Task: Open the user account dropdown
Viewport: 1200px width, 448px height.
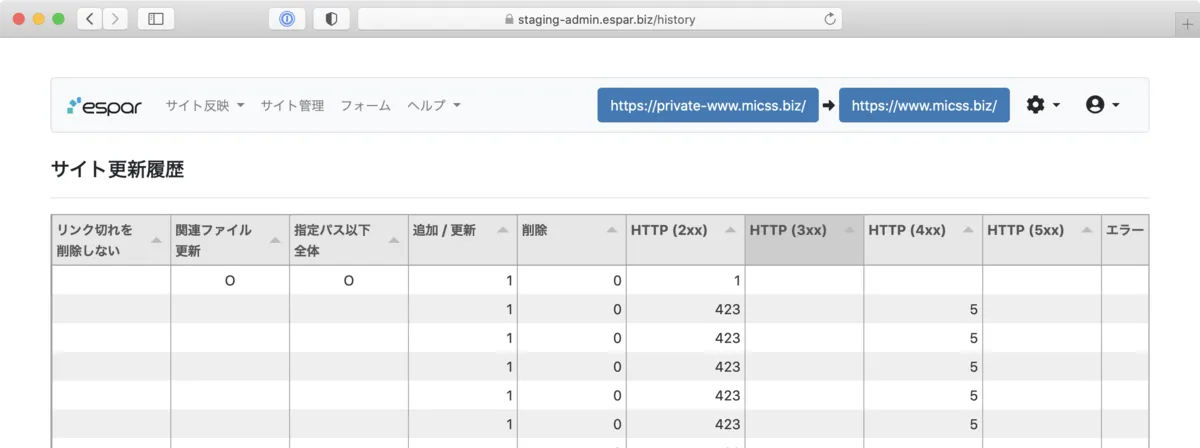Action: (x=1102, y=105)
